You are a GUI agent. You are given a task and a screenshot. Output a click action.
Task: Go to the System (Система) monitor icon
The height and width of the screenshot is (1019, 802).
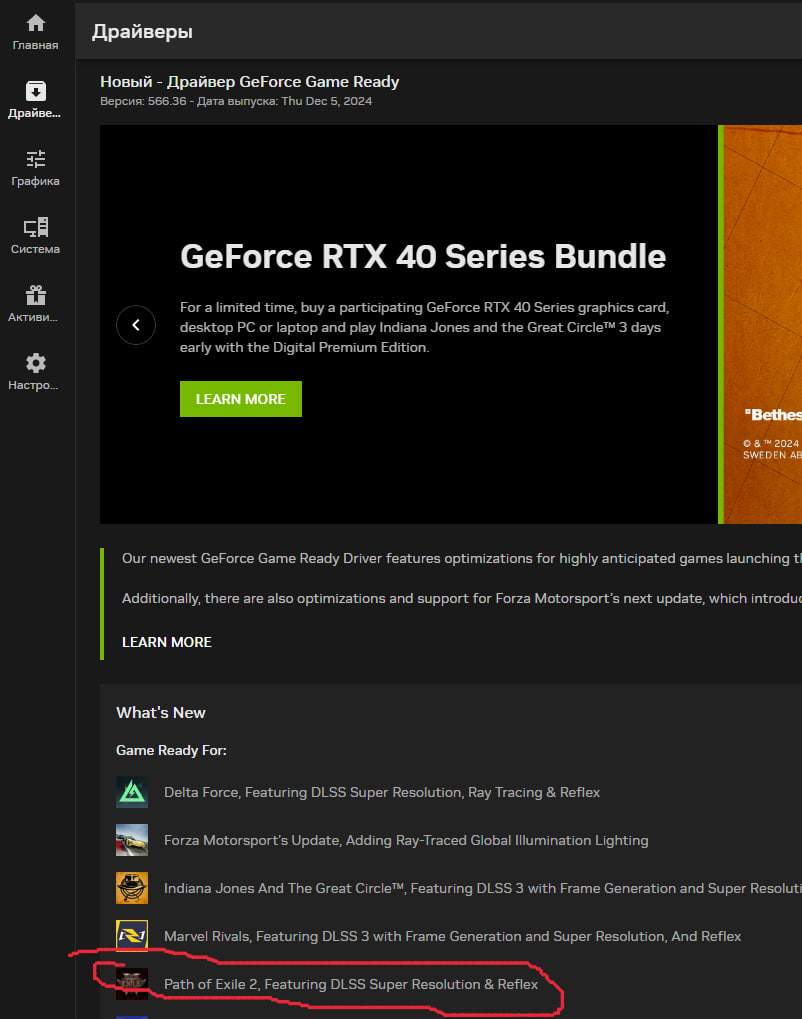click(36, 228)
